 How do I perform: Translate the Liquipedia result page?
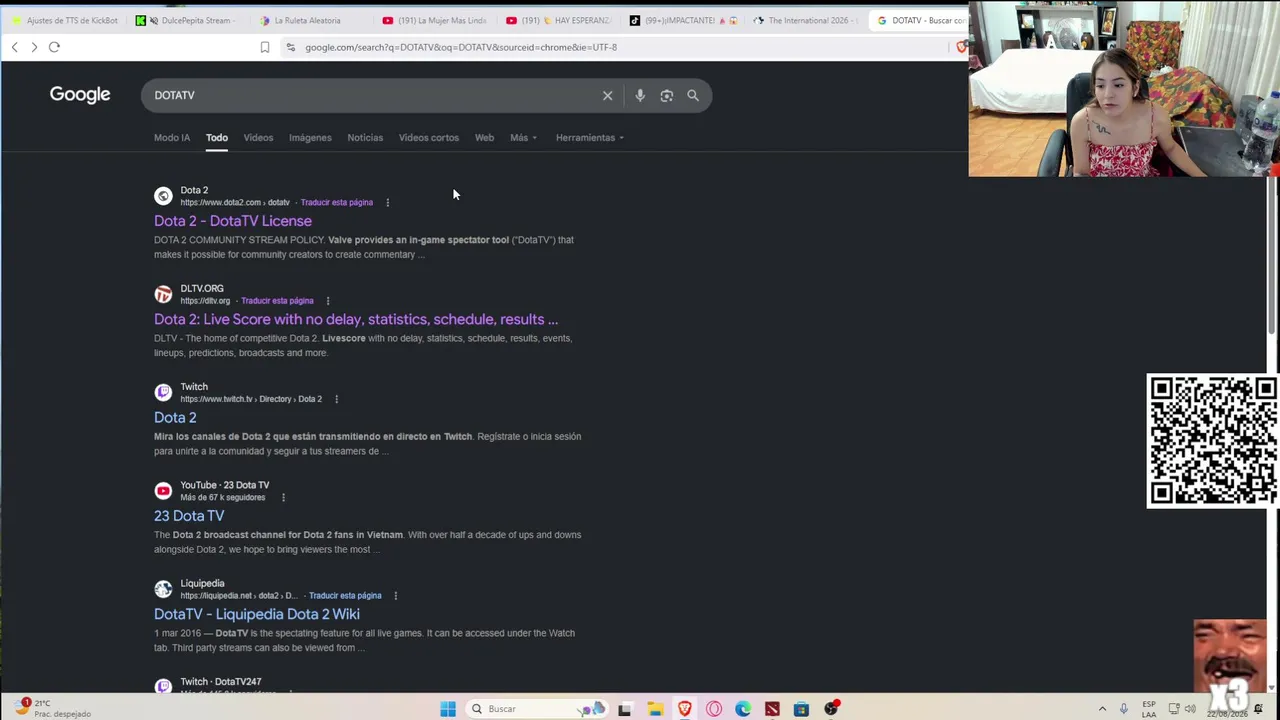tap(345, 596)
